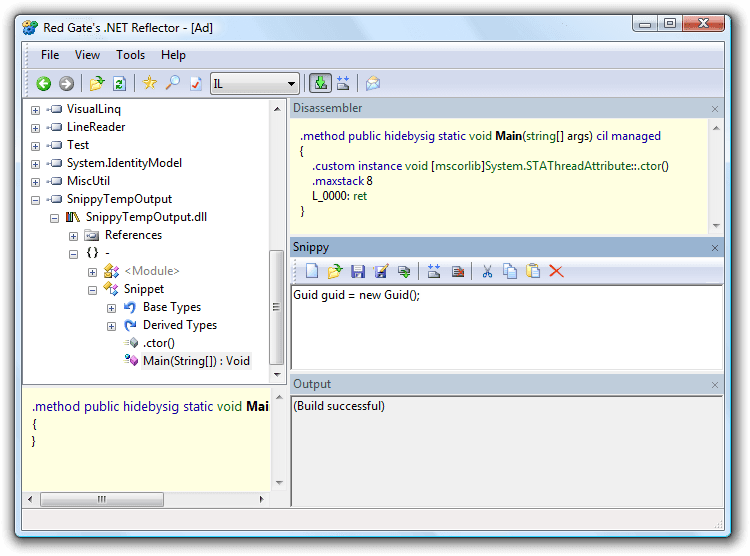Expand the Base Types node
This screenshot has width=750, height=556.
click(x=112, y=308)
